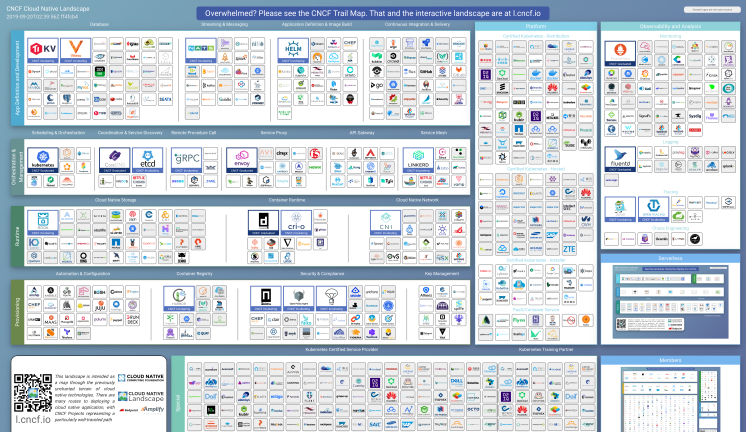Open the TiKV project card
This screenshot has height=432, width=746.
pos(43,50)
